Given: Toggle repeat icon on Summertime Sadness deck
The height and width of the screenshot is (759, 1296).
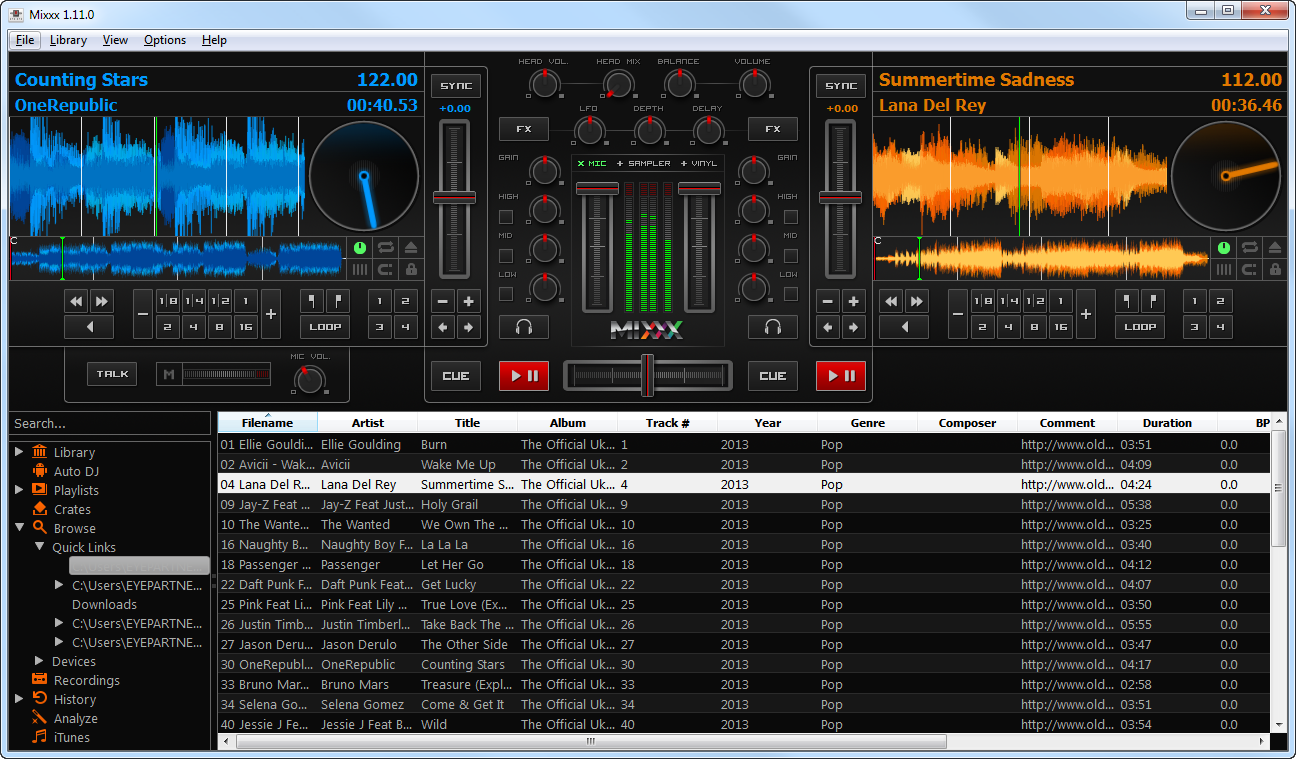Looking at the screenshot, I should click(x=1249, y=247).
